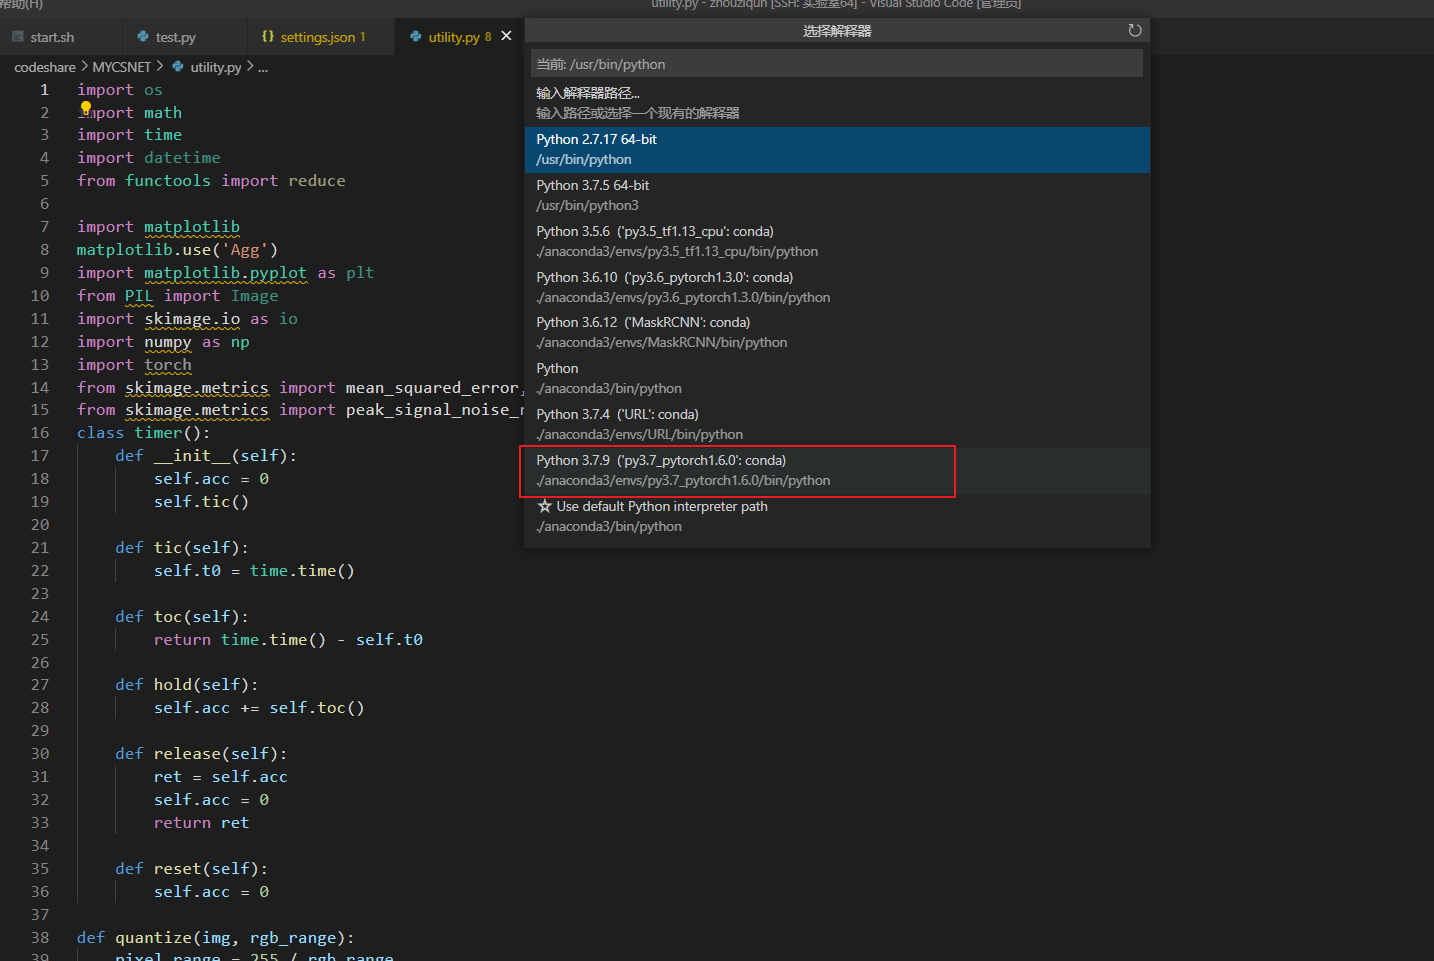Select Python 3.6.12 MaskRCNN conda interpreter
The width and height of the screenshot is (1434, 961).
click(x=837, y=332)
